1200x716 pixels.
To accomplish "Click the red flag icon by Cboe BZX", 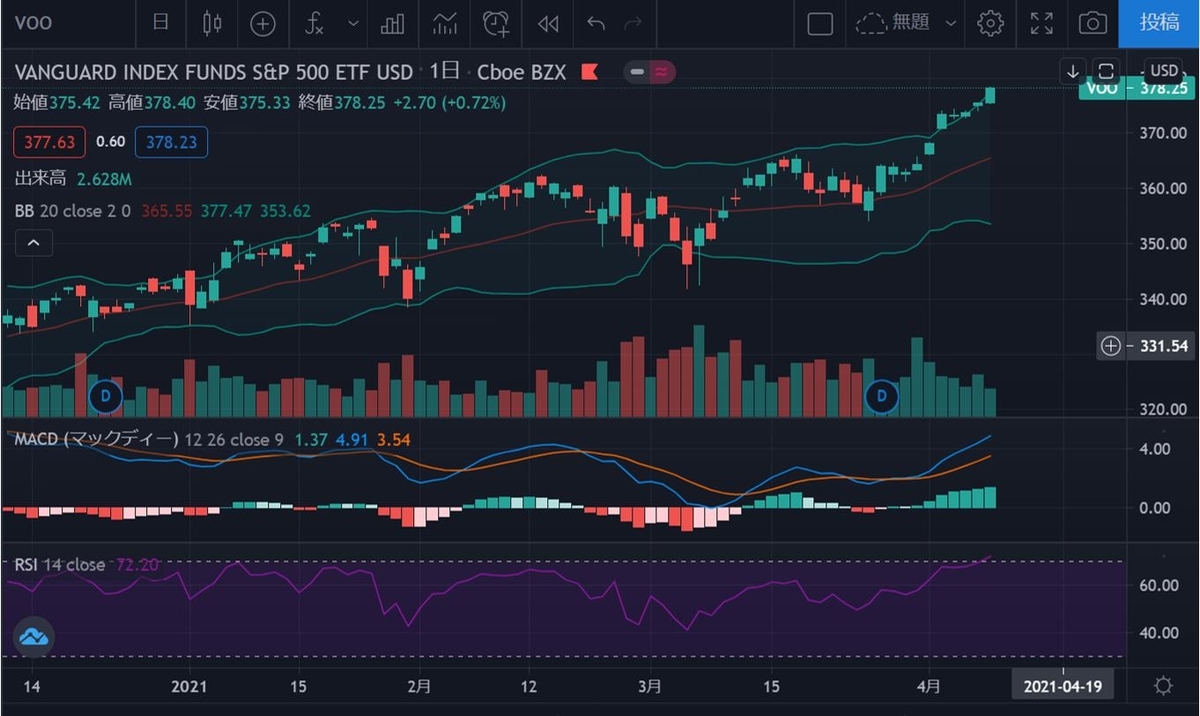I will click(590, 72).
